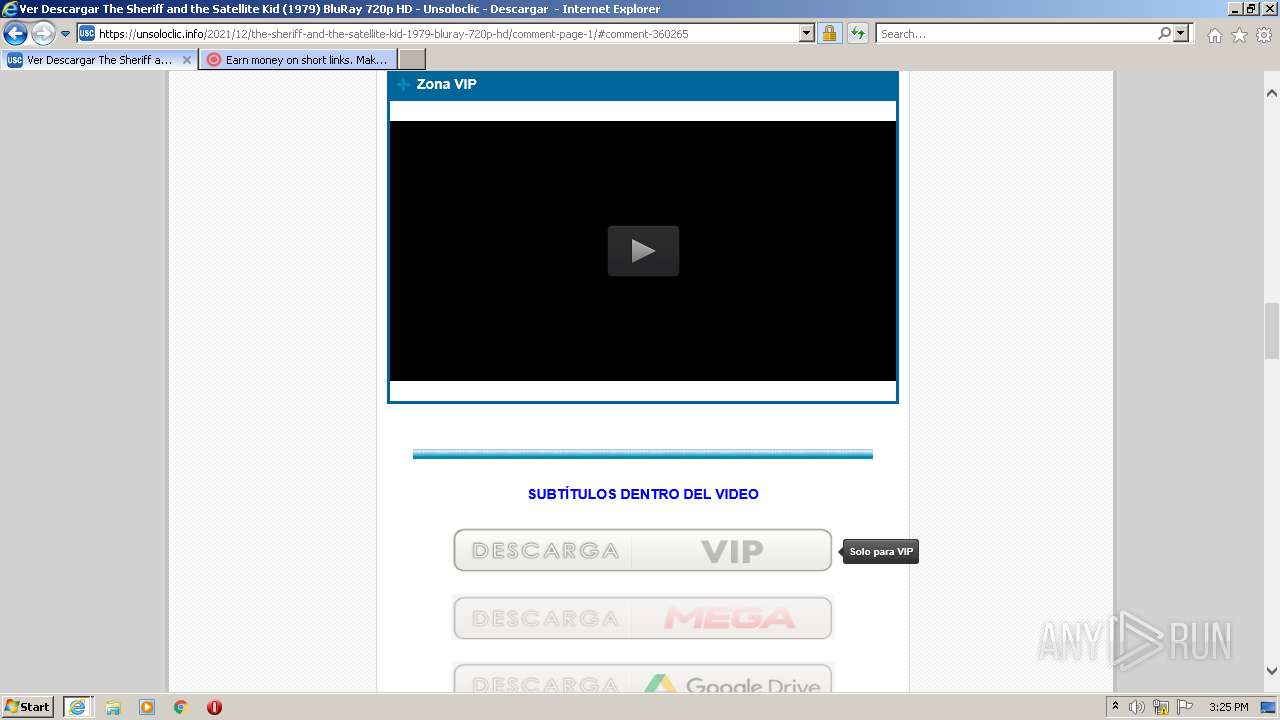The image size is (1280, 720).
Task: Open the recent pages dropdown arrow
Action: [65, 34]
